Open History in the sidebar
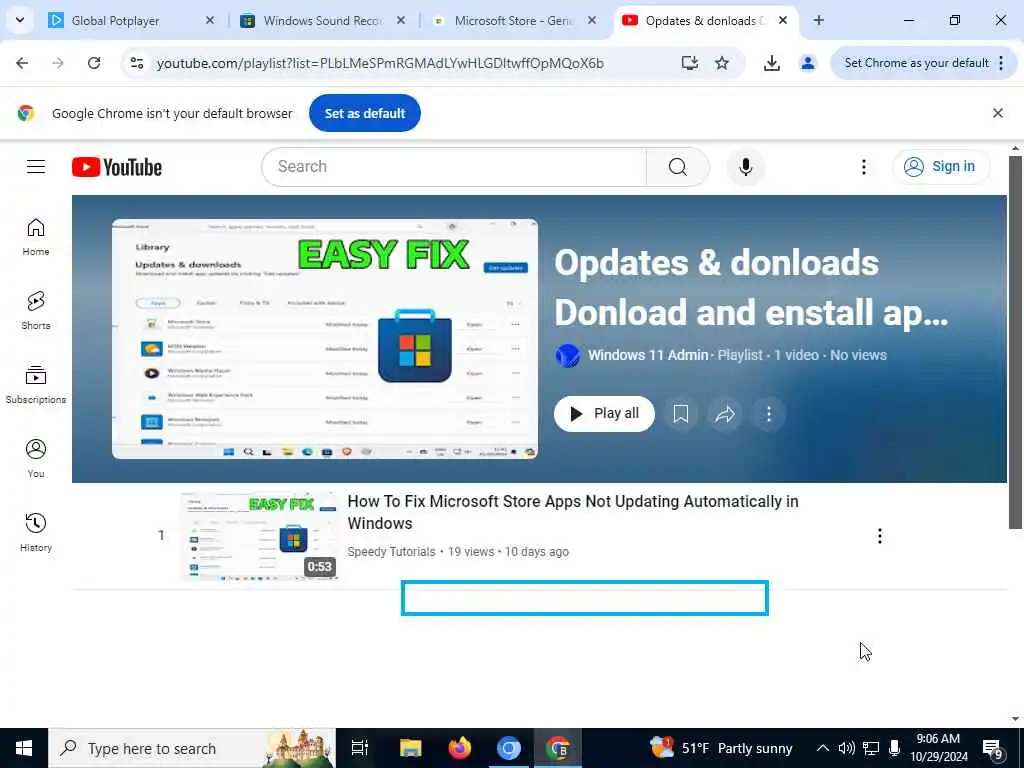Screen dimensions: 1024x768 click(36, 533)
